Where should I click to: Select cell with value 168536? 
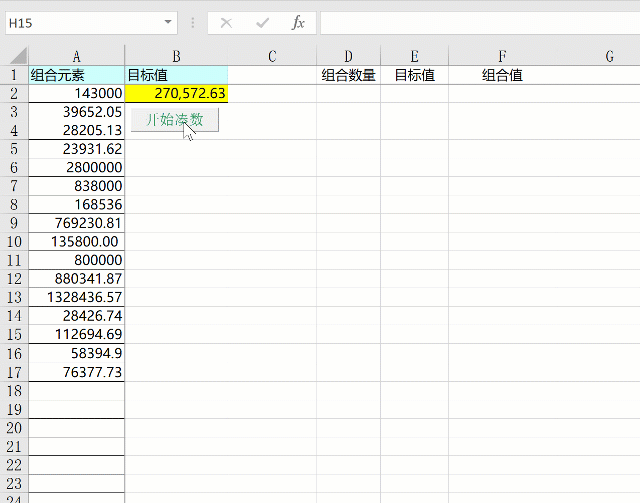click(76, 205)
